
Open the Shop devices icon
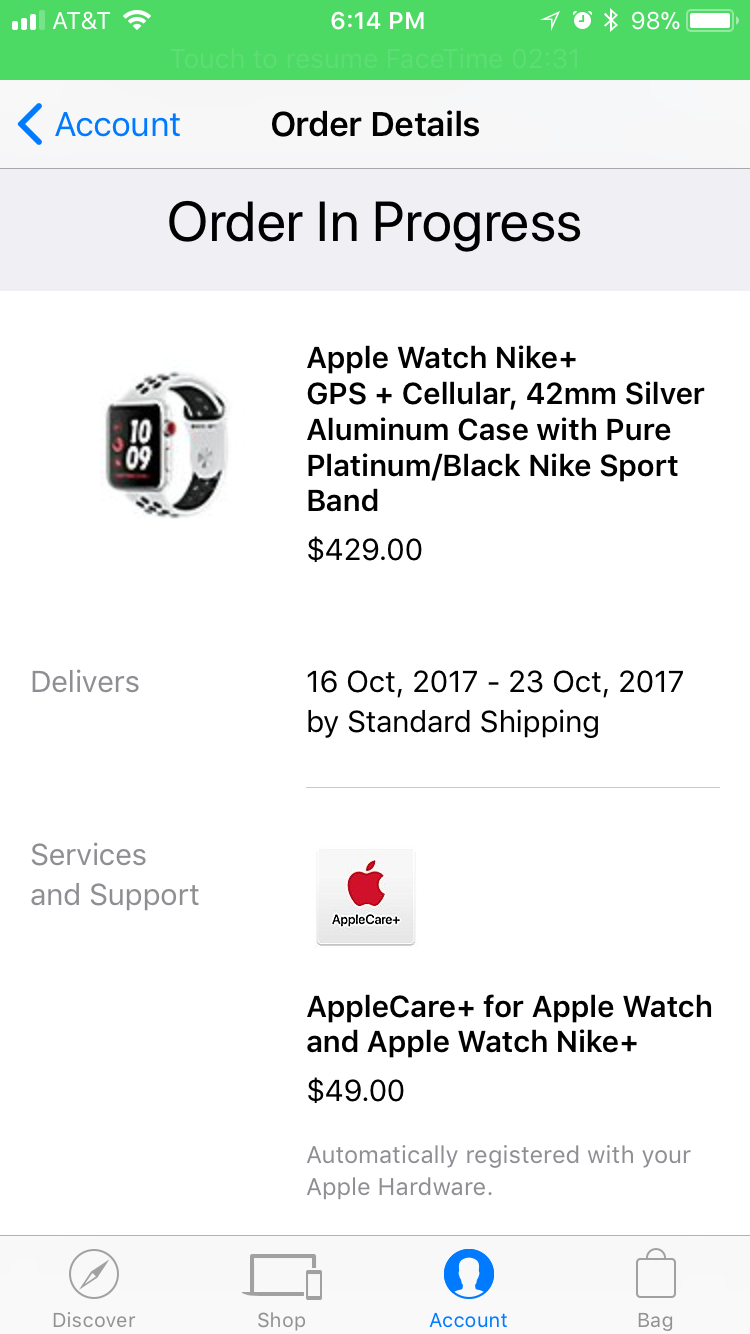click(285, 1276)
